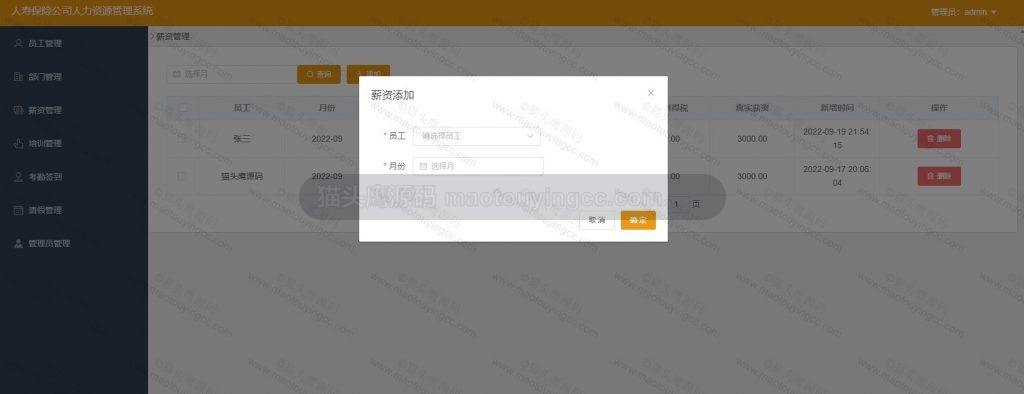Click the 员工管理 sidebar icon
Viewport: 1024px width, 394px height.
click(18, 43)
